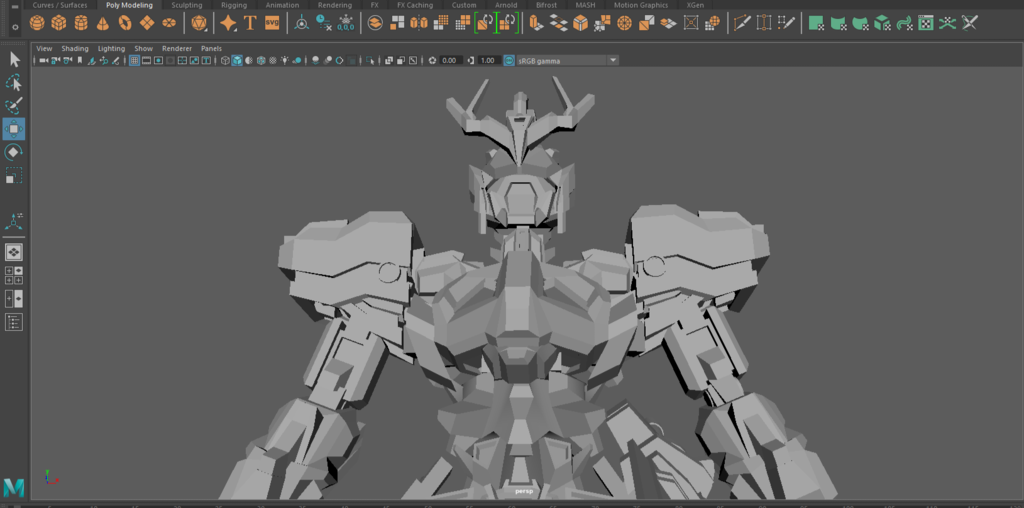Click the Bevel shelf icon

580,24
